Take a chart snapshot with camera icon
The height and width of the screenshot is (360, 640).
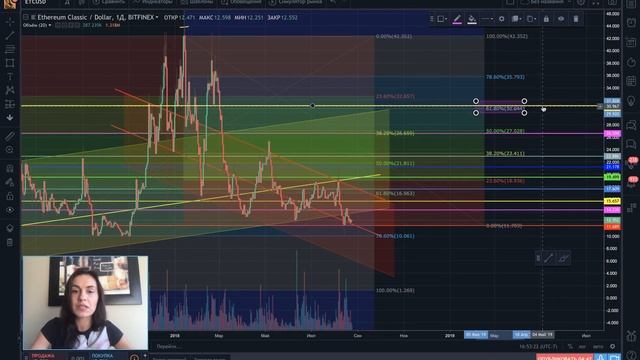612,2
